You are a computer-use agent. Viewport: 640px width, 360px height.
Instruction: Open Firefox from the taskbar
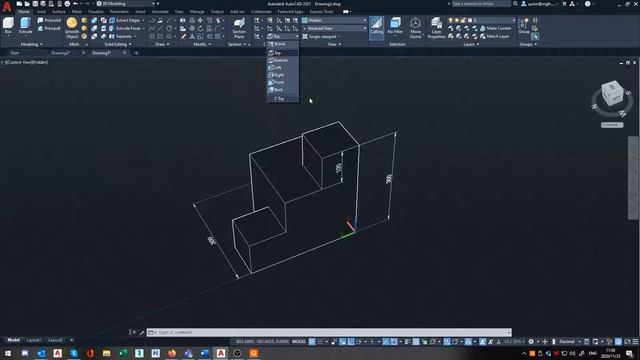point(172,353)
